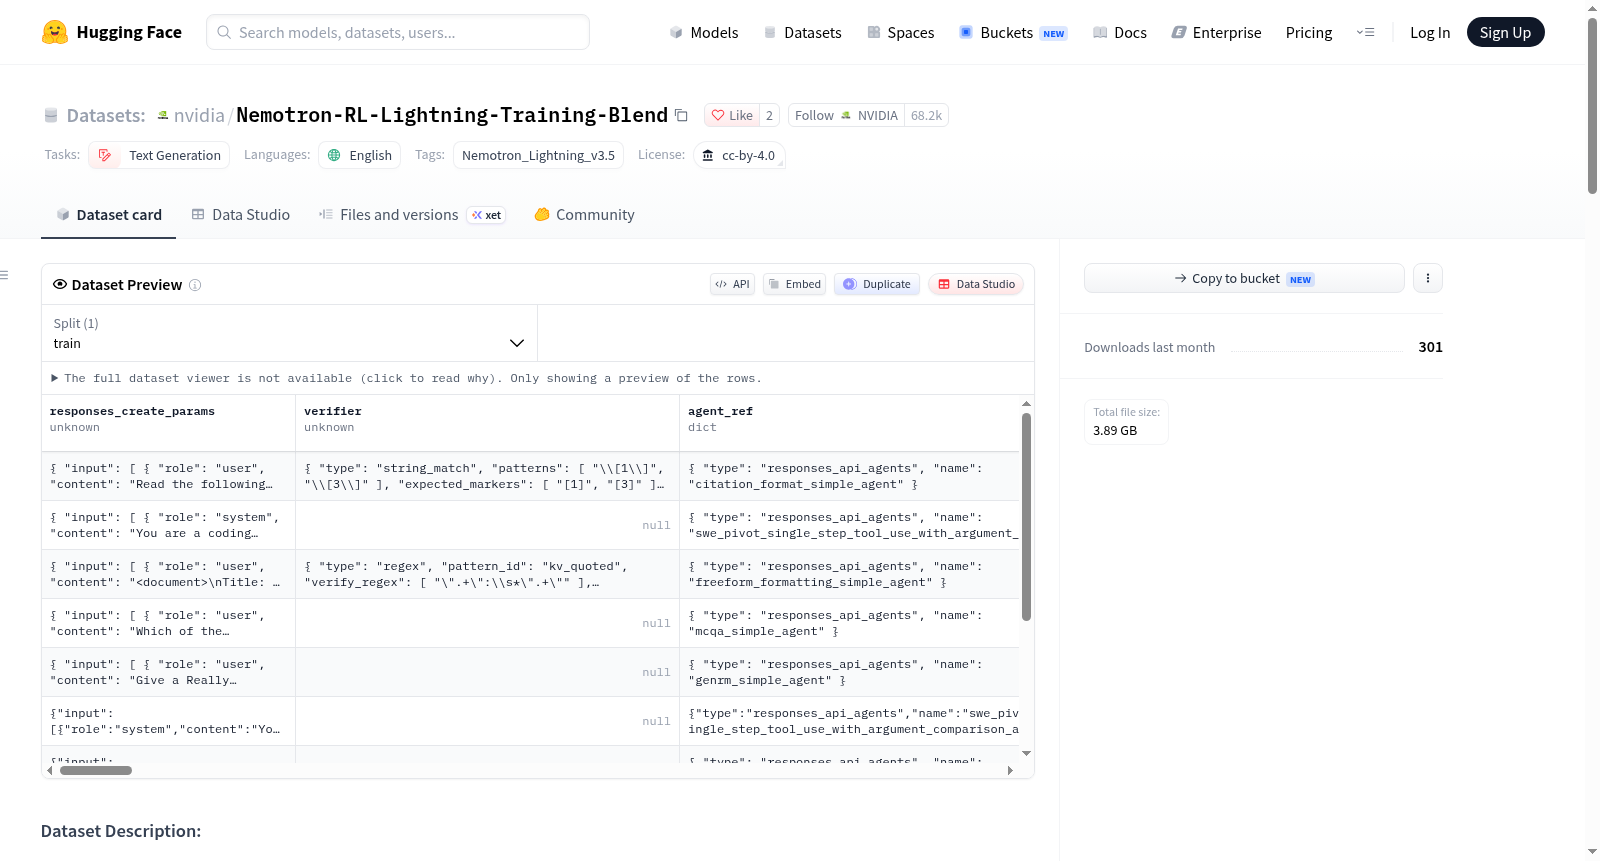This screenshot has height=861, width=1600.
Task: Click the table horizontal scrollbar thumb
Action: click(96, 770)
